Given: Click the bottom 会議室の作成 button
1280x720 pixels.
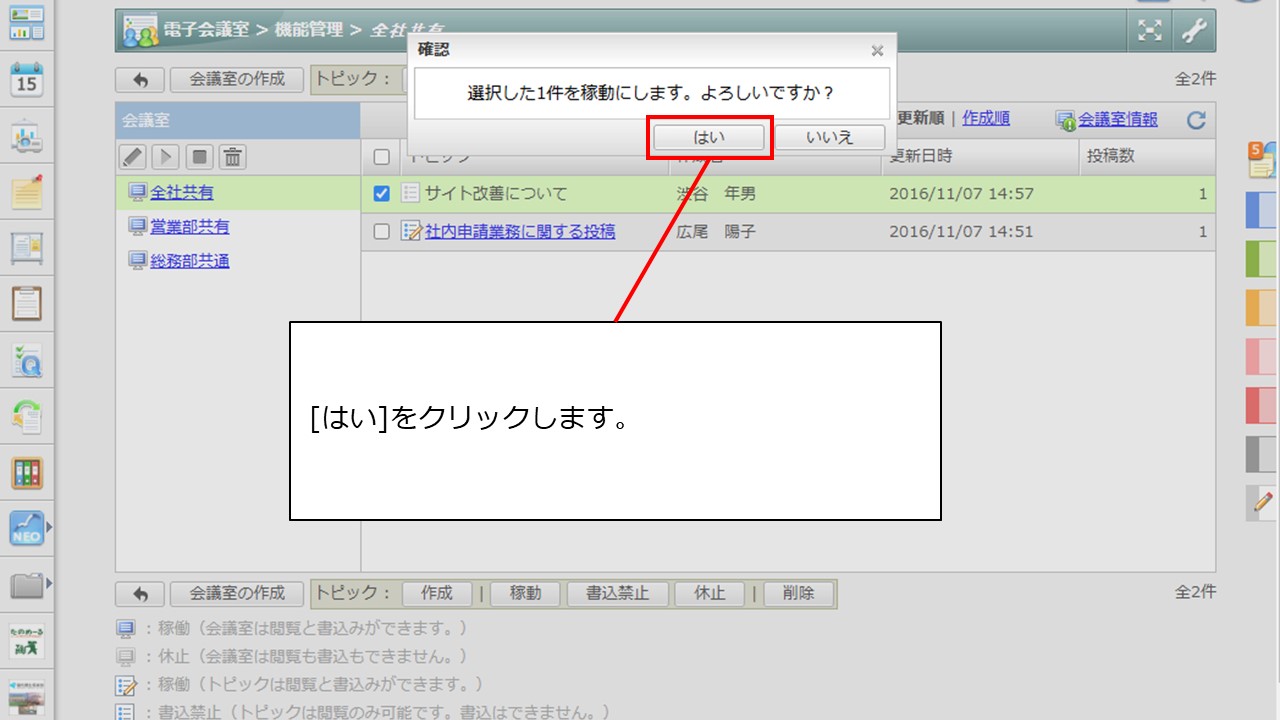Looking at the screenshot, I should click(238, 594).
